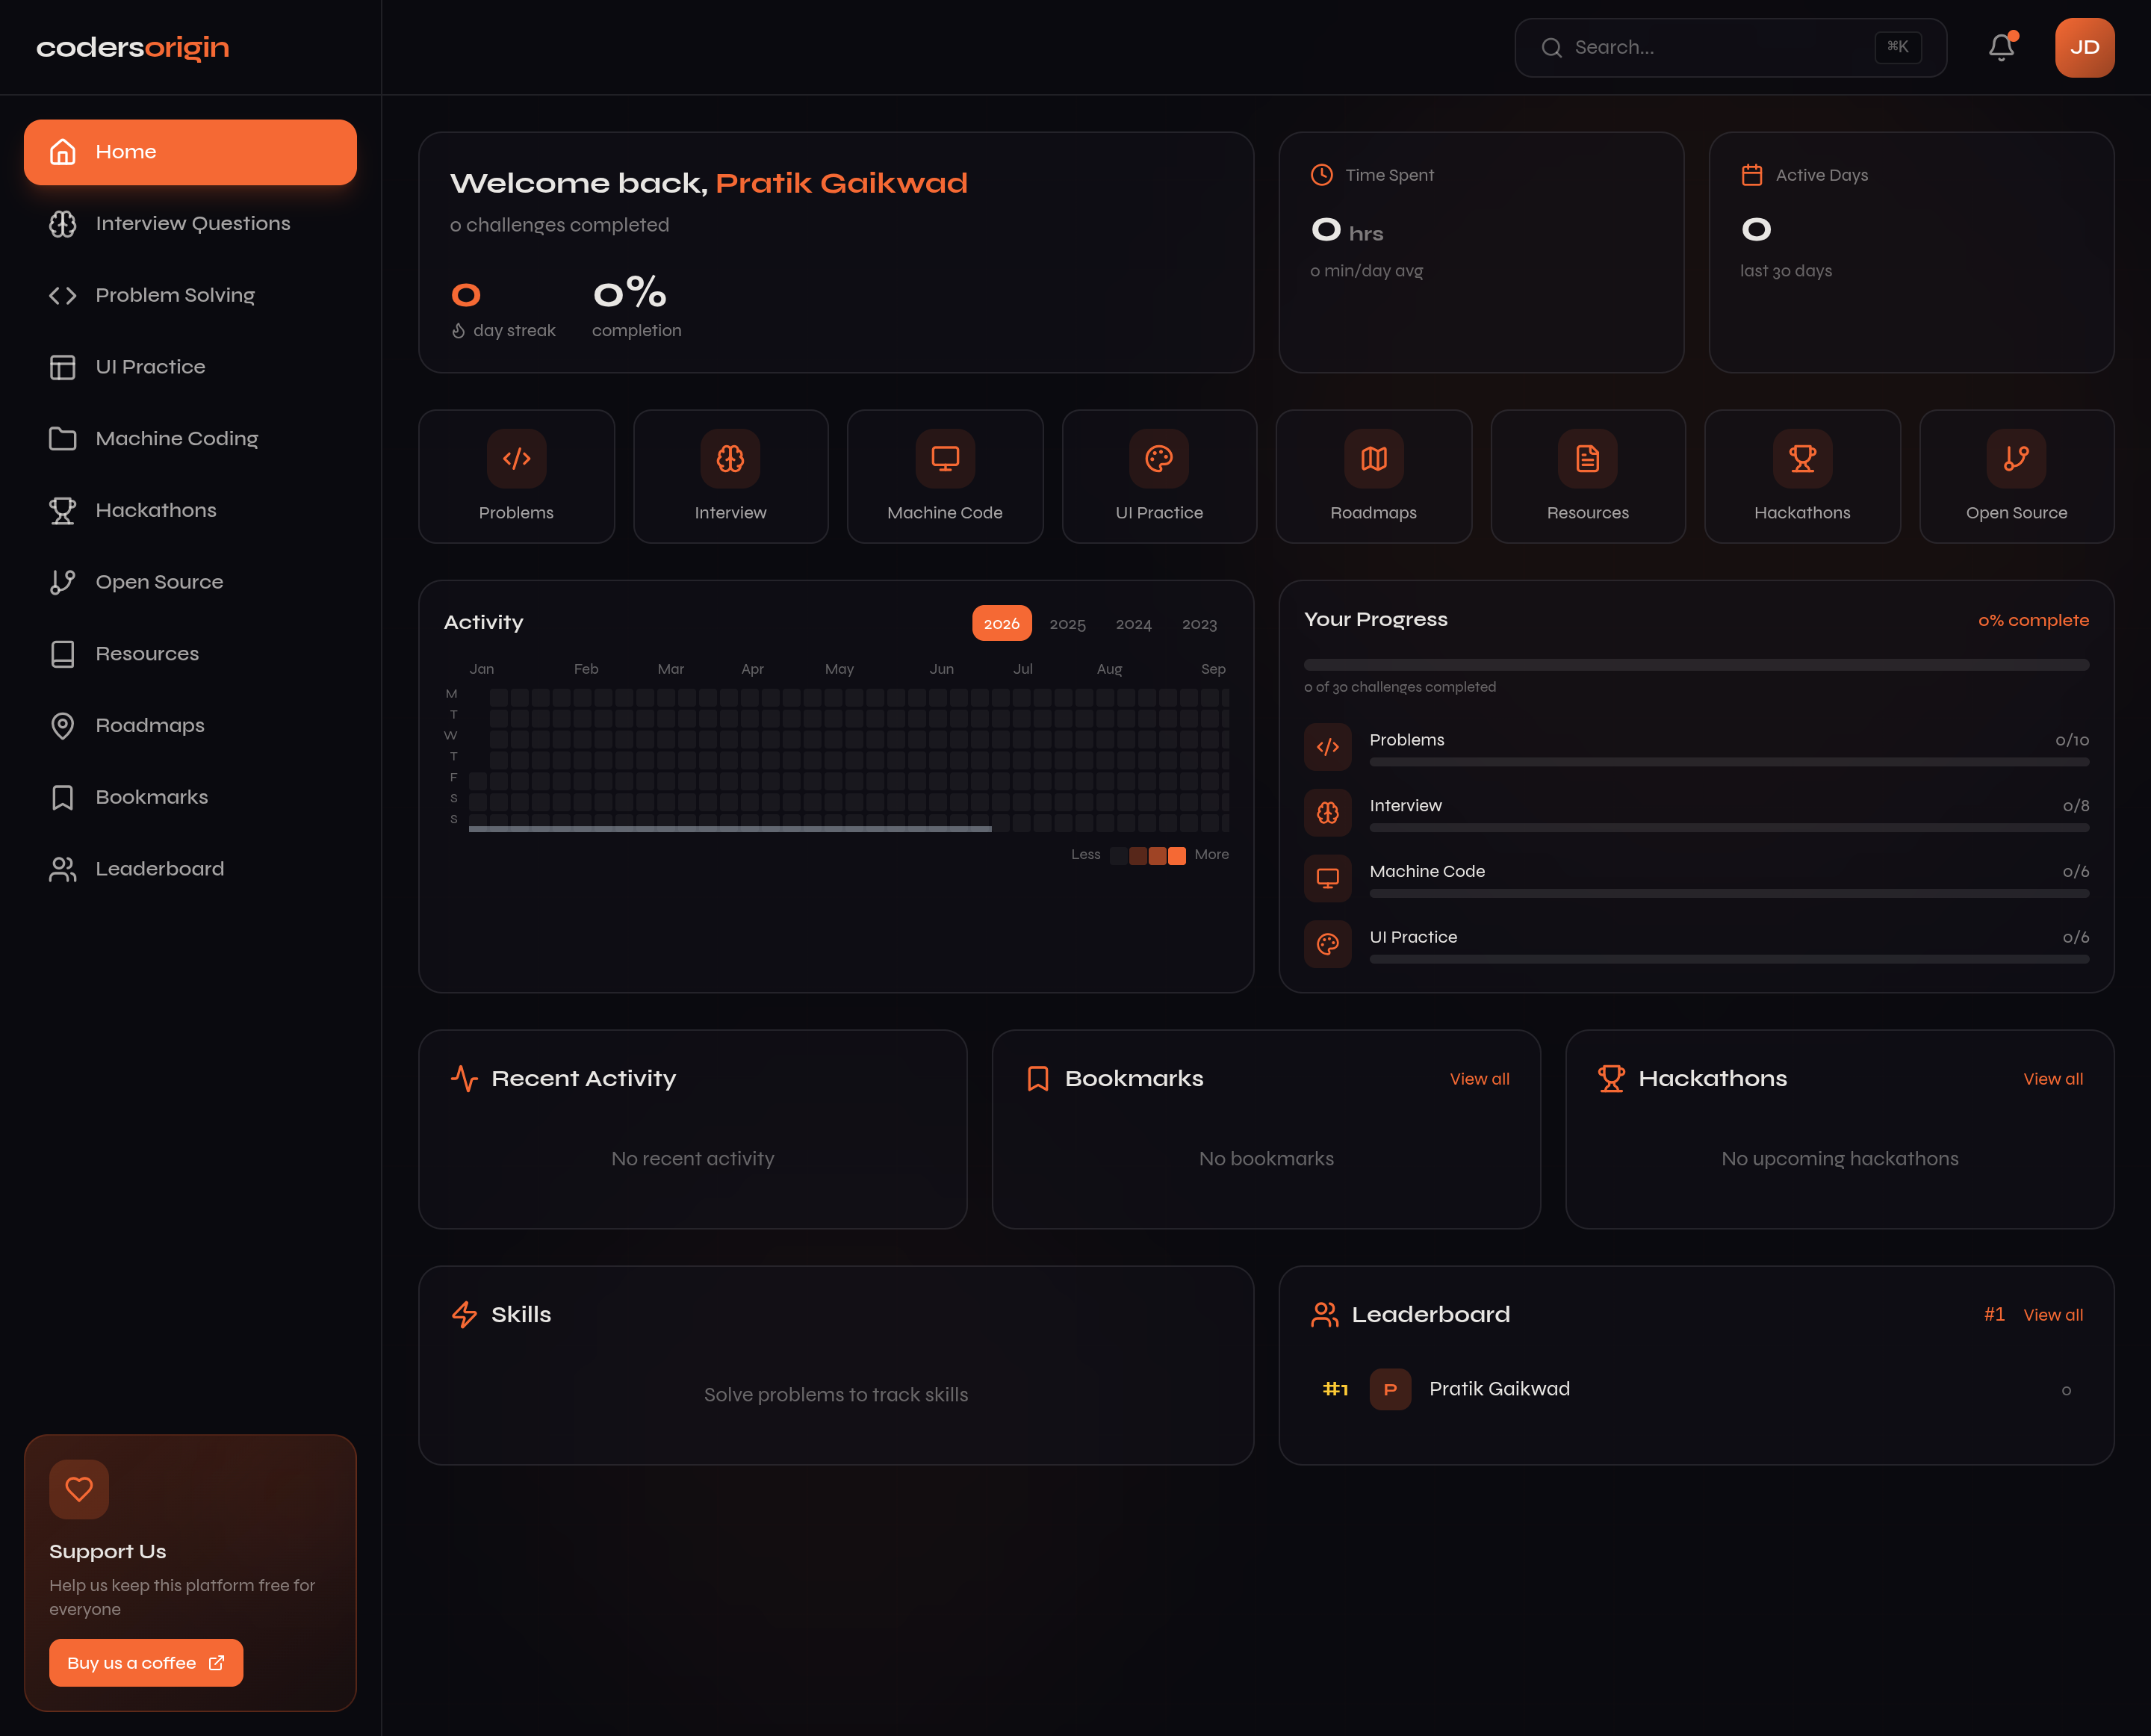Screen dimensions: 2151x1736
Task: Switch activity chart to 2023
Action: pos(1199,624)
